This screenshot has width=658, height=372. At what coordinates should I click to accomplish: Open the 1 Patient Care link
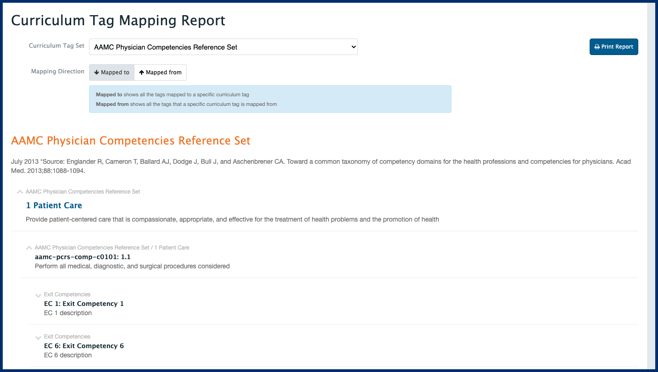(x=54, y=205)
